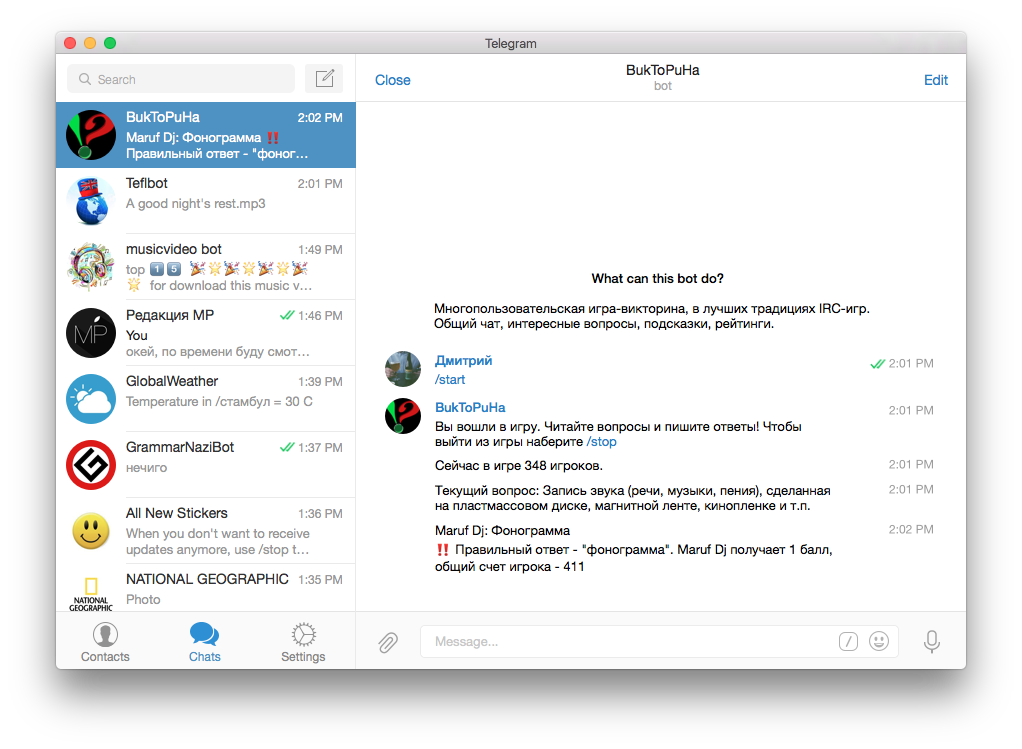Click Дмитрий's avatar in conversation
This screenshot has width=1022, height=749.
tap(403, 369)
